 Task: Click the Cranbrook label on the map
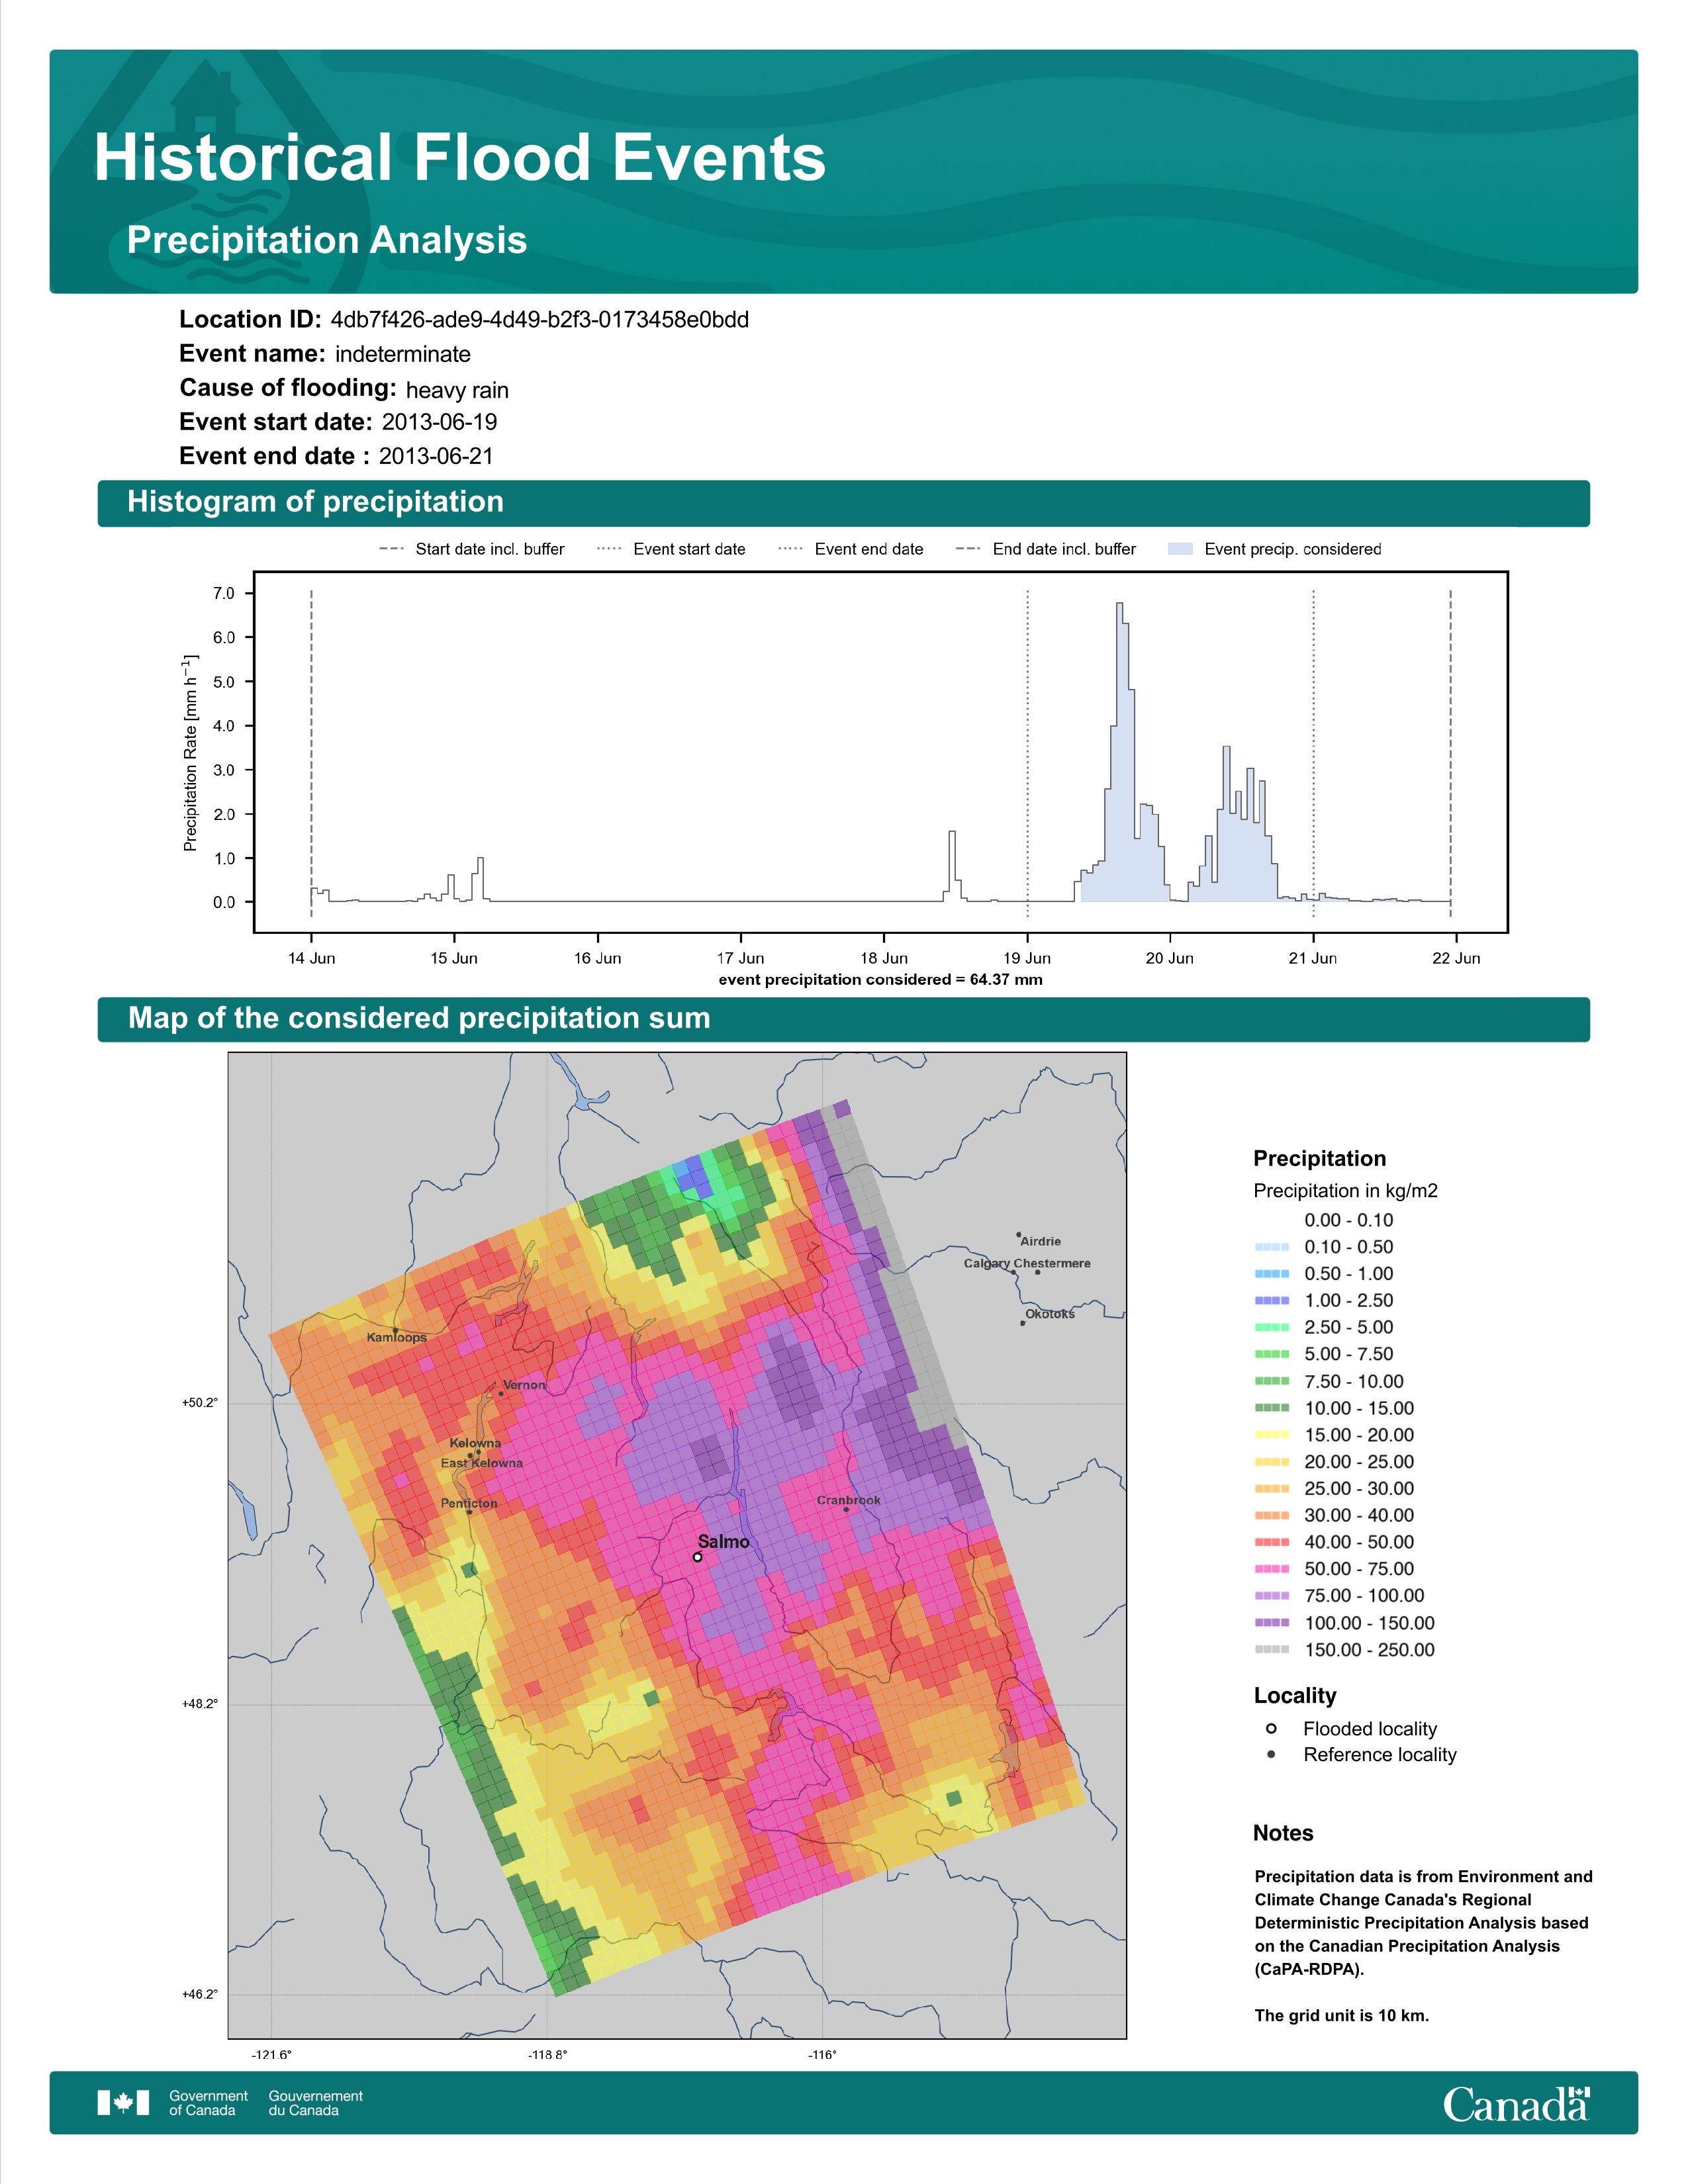tap(849, 1500)
